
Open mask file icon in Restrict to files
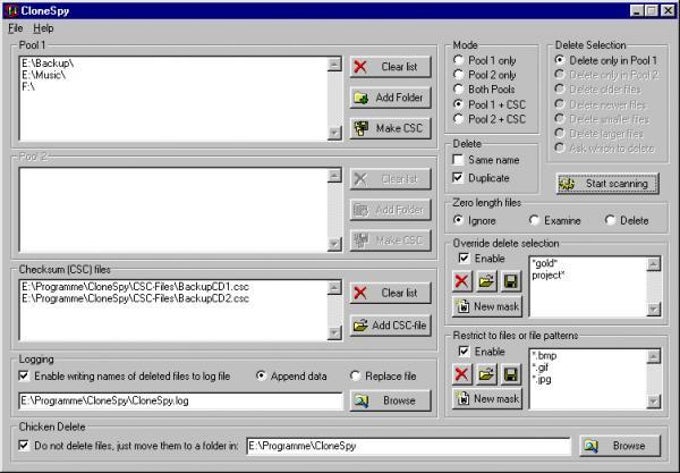tap(486, 374)
